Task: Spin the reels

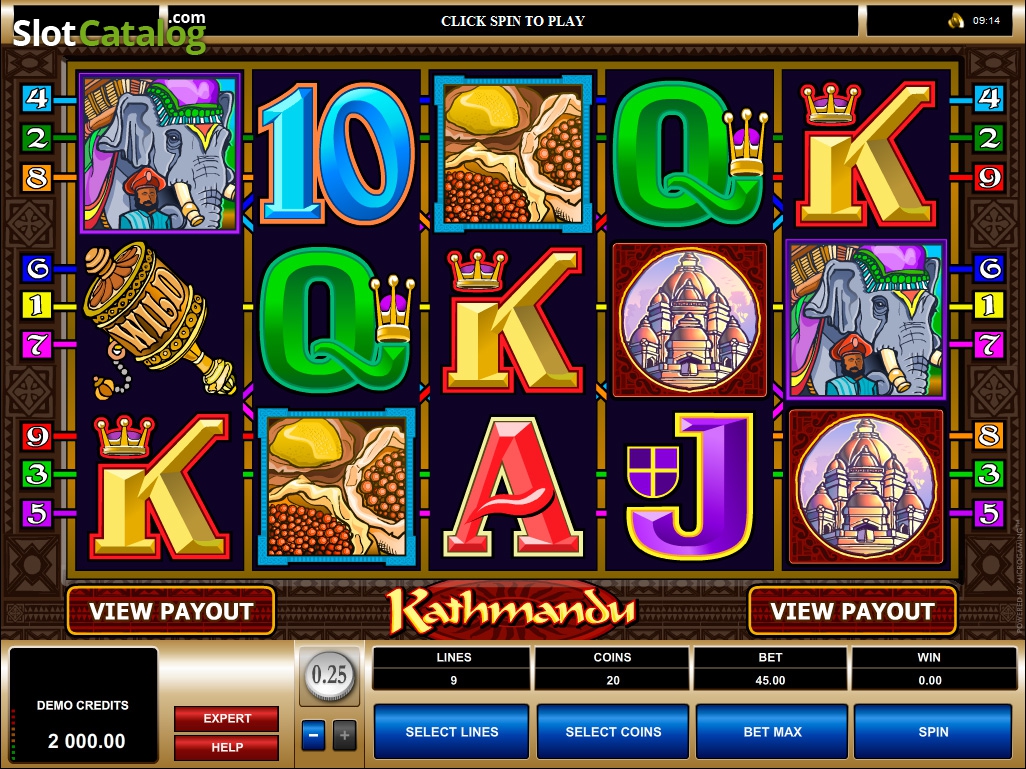Action: 933,732
